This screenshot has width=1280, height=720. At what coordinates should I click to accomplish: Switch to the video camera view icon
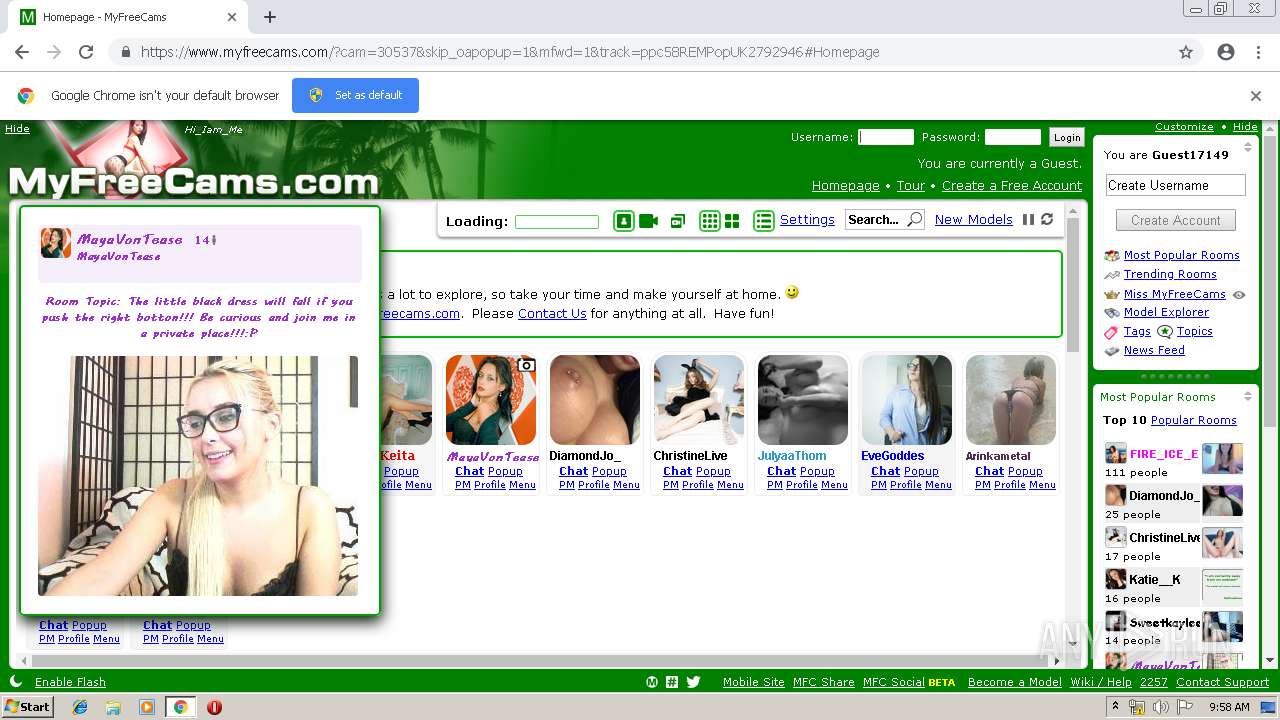tap(649, 221)
